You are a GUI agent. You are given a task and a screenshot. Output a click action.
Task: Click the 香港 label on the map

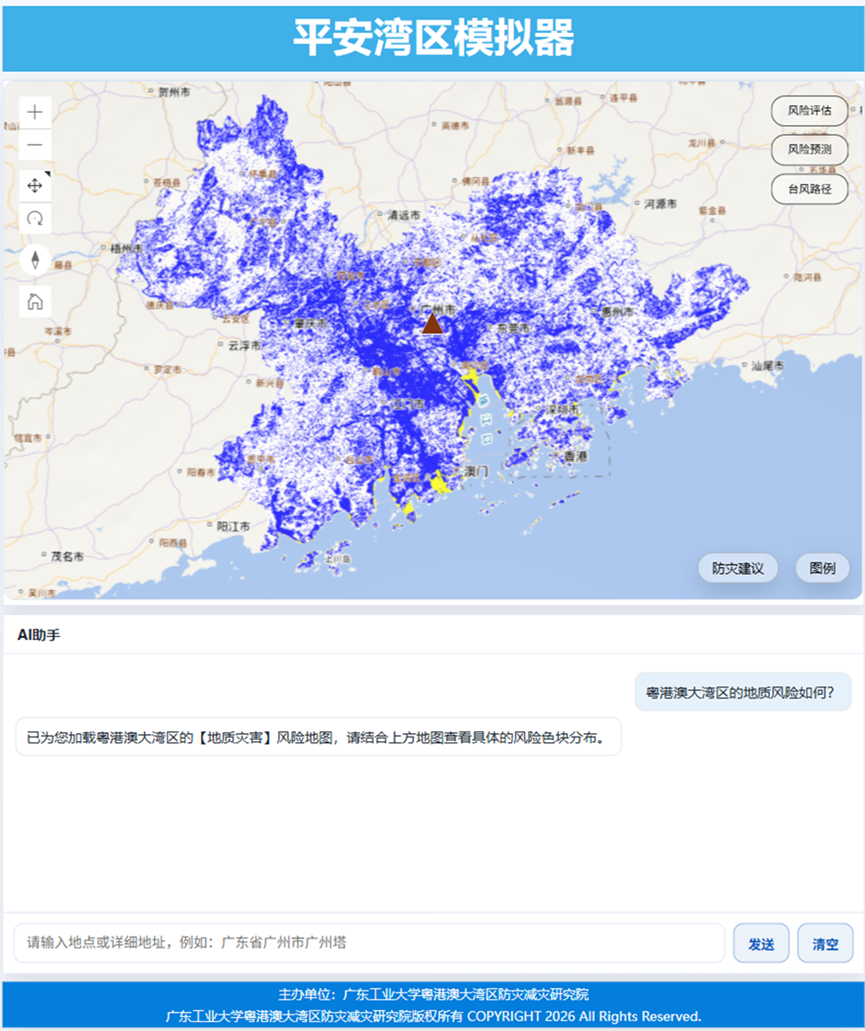576,456
